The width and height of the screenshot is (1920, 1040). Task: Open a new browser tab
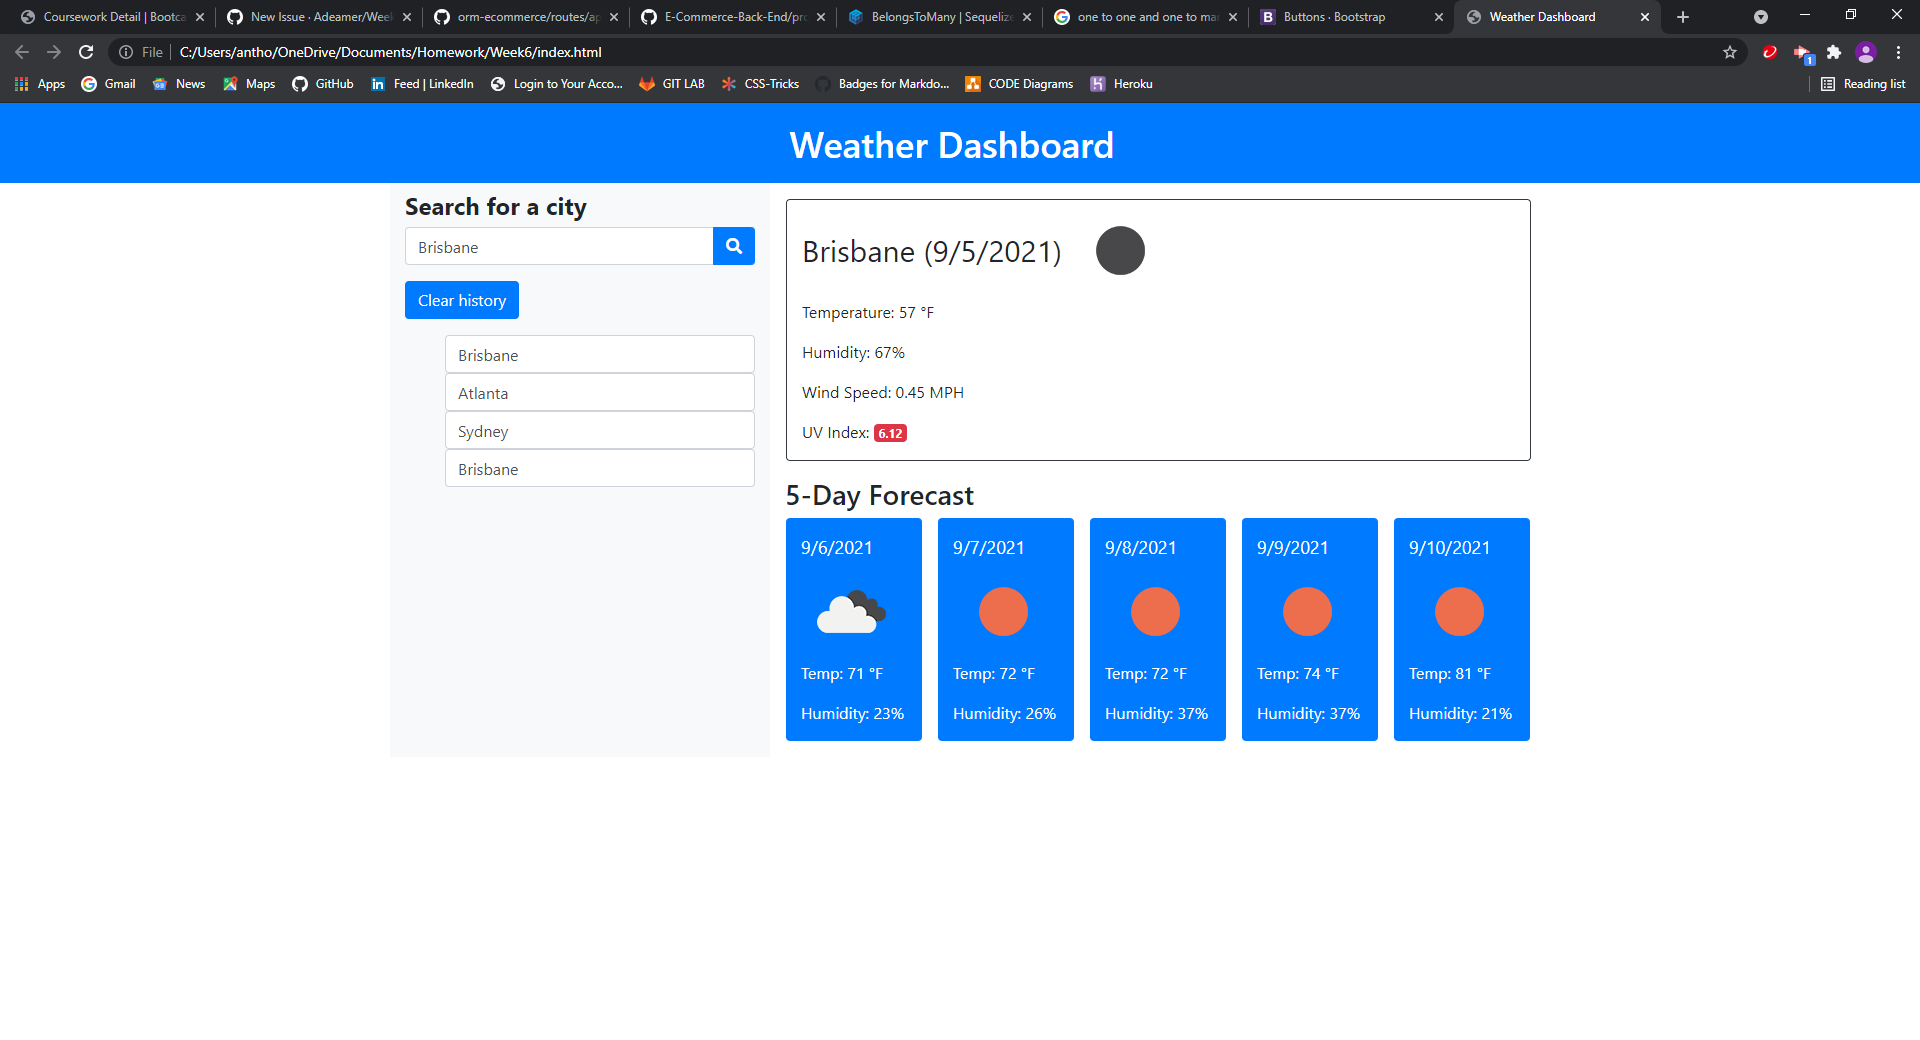(x=1683, y=17)
